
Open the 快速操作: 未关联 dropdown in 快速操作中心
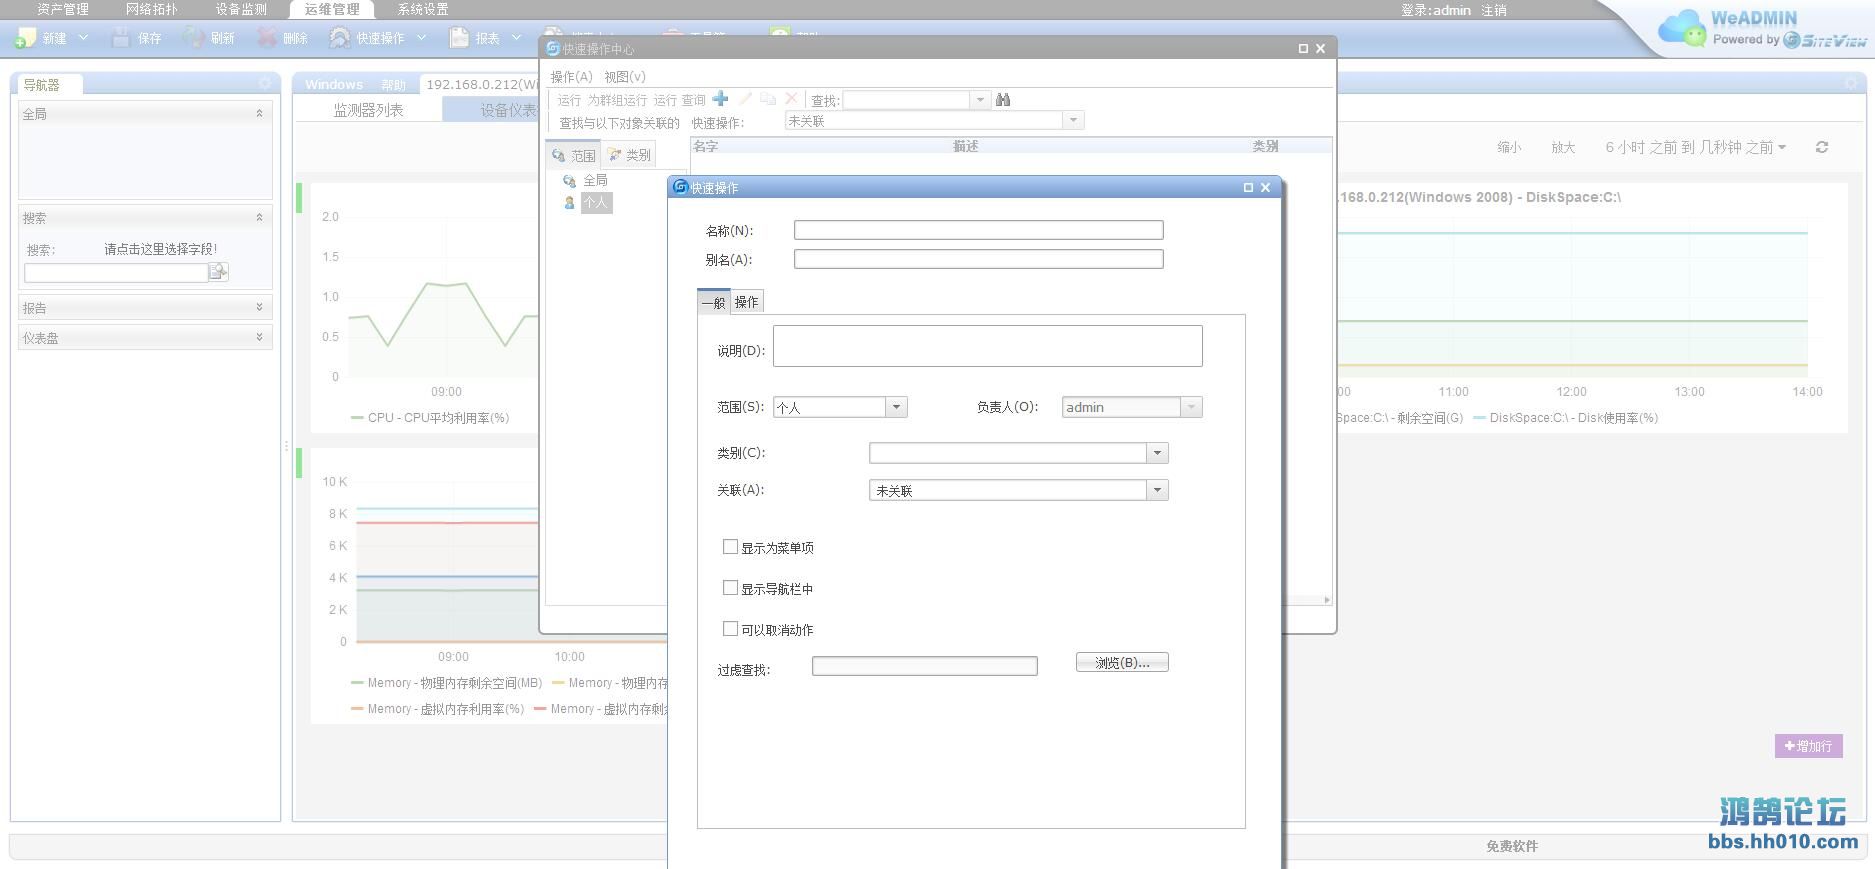1073,121
